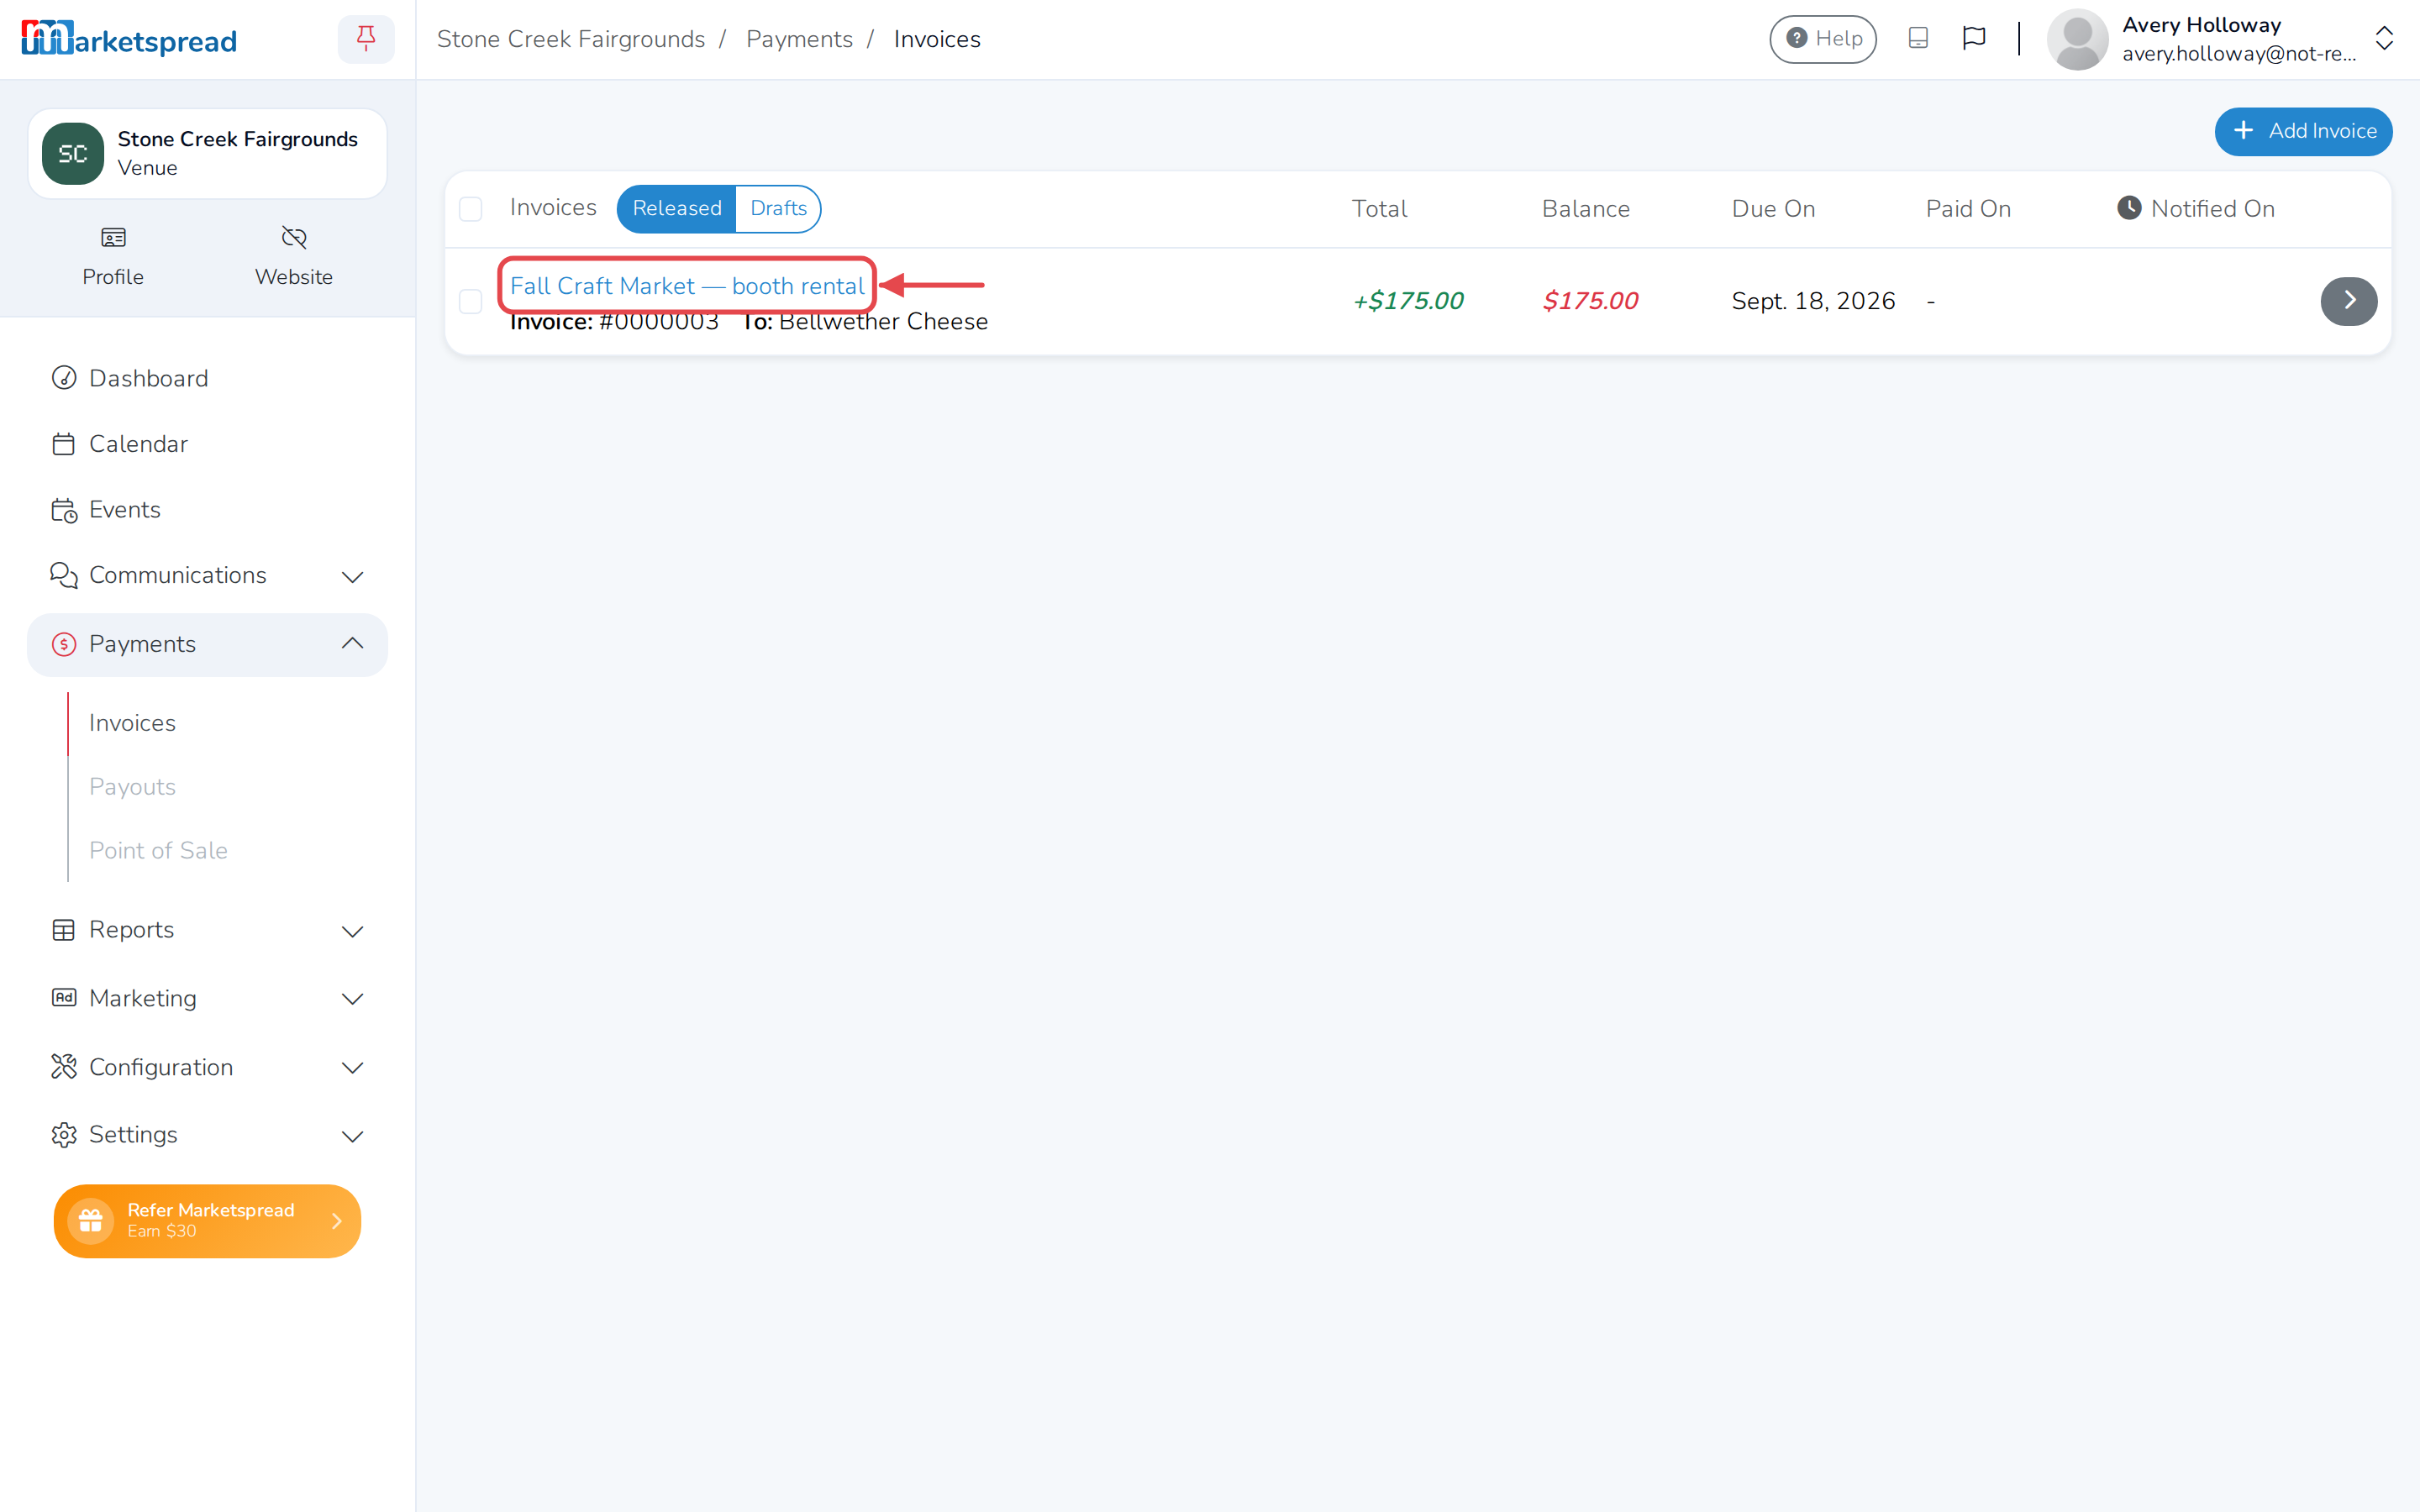Open Payouts under Payments
Image resolution: width=2420 pixels, height=1512 pixels.
pyautogui.click(x=132, y=787)
